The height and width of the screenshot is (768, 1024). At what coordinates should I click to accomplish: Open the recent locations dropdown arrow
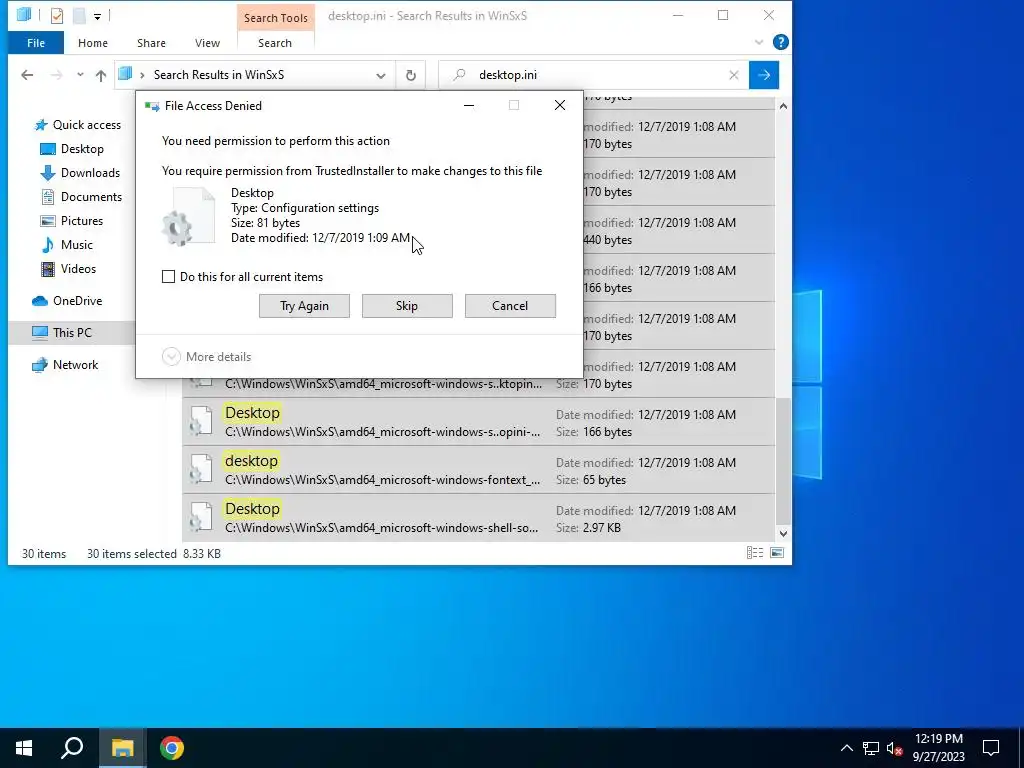[80, 75]
